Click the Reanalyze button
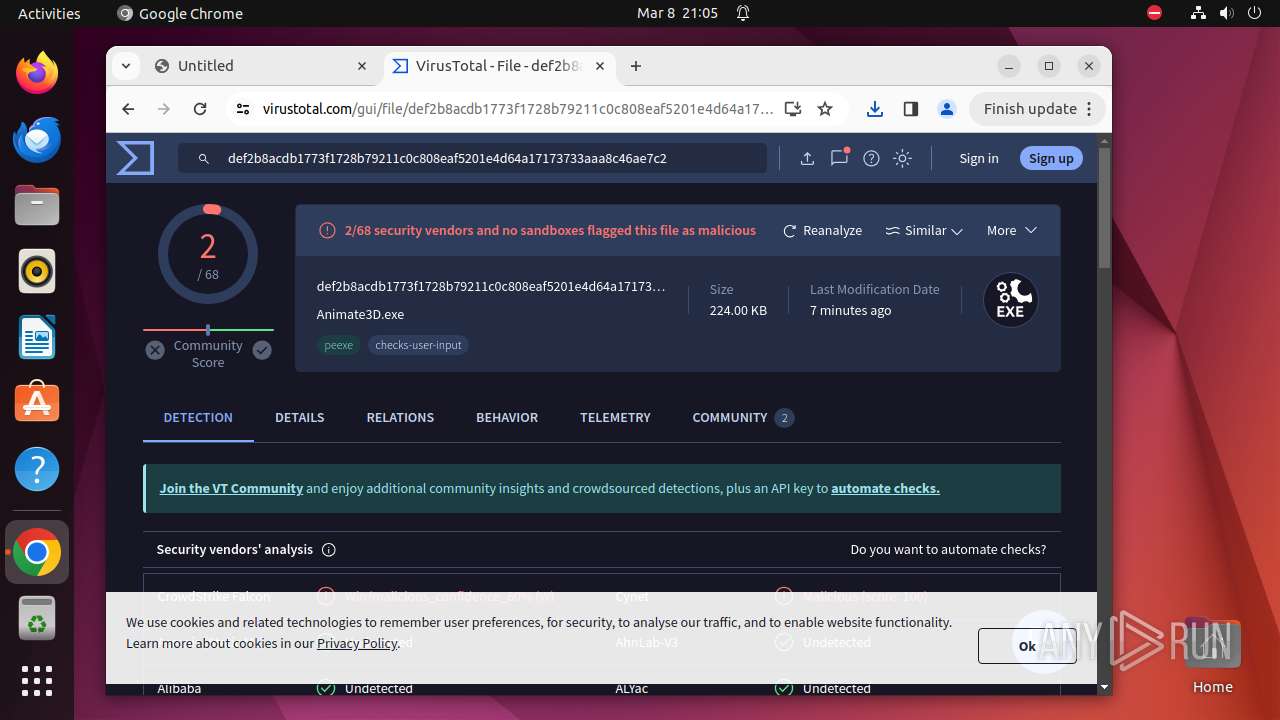Image resolution: width=1280 pixels, height=720 pixels. pyautogui.click(x=822, y=230)
